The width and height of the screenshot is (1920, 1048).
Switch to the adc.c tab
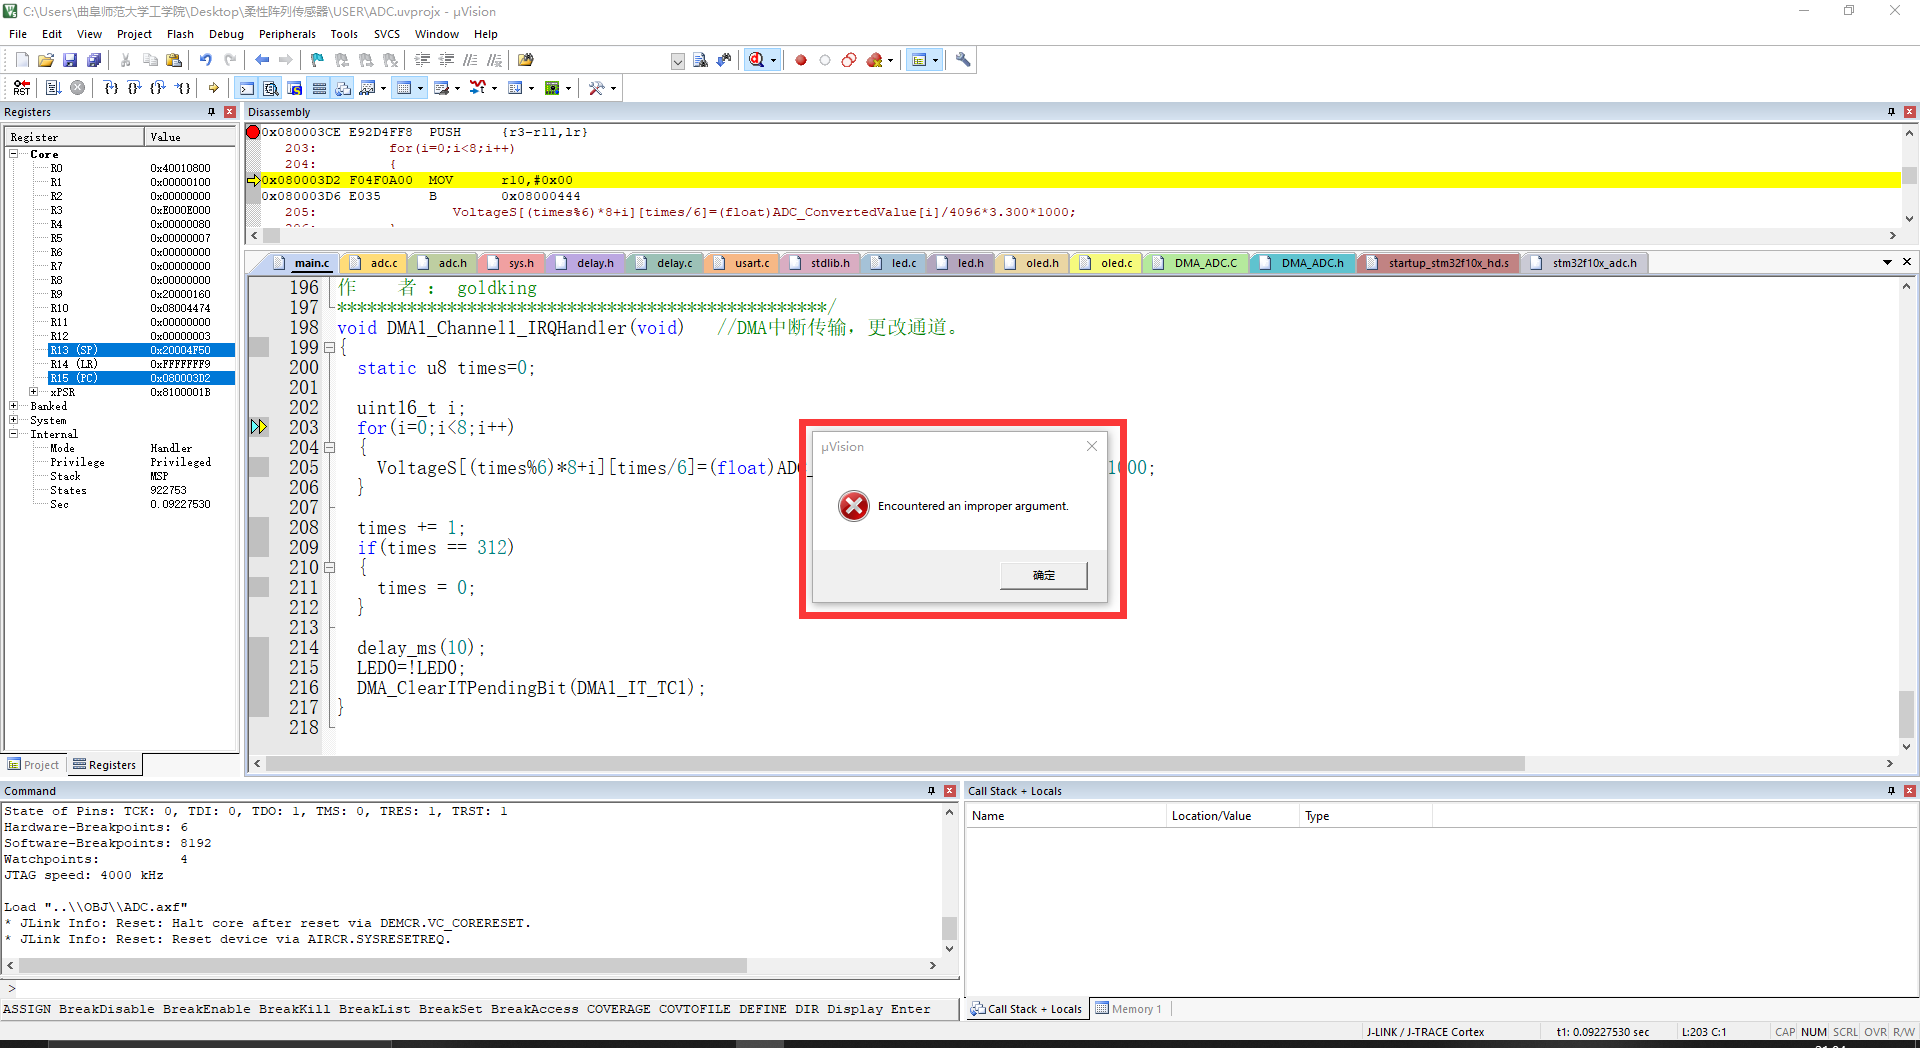click(376, 263)
